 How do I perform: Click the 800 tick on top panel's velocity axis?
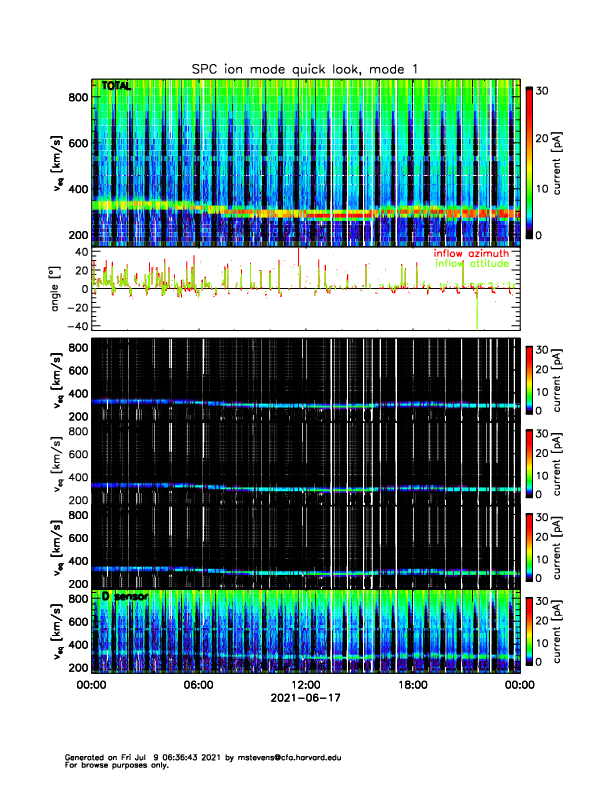pyautogui.click(x=77, y=96)
